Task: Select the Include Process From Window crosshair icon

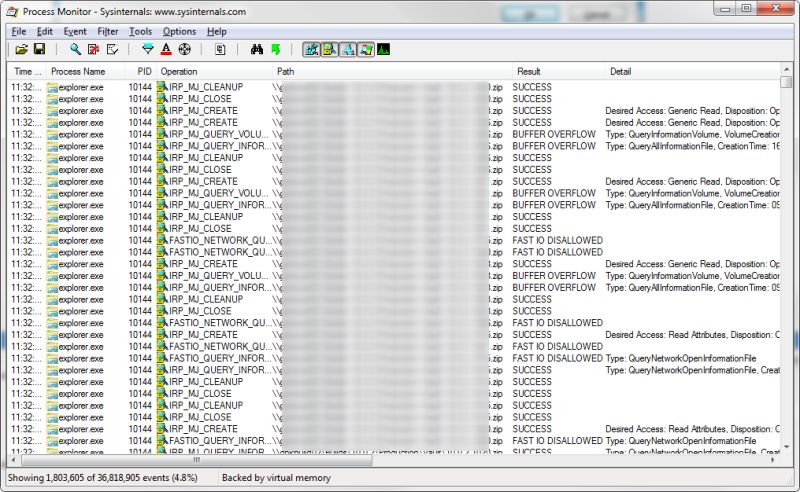Action: pos(185,49)
